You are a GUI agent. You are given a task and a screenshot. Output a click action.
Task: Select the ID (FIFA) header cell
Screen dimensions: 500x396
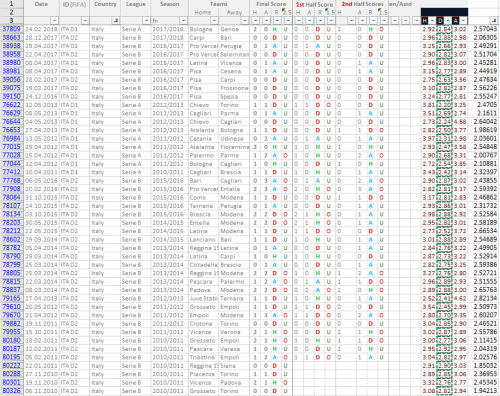click(x=74, y=4)
